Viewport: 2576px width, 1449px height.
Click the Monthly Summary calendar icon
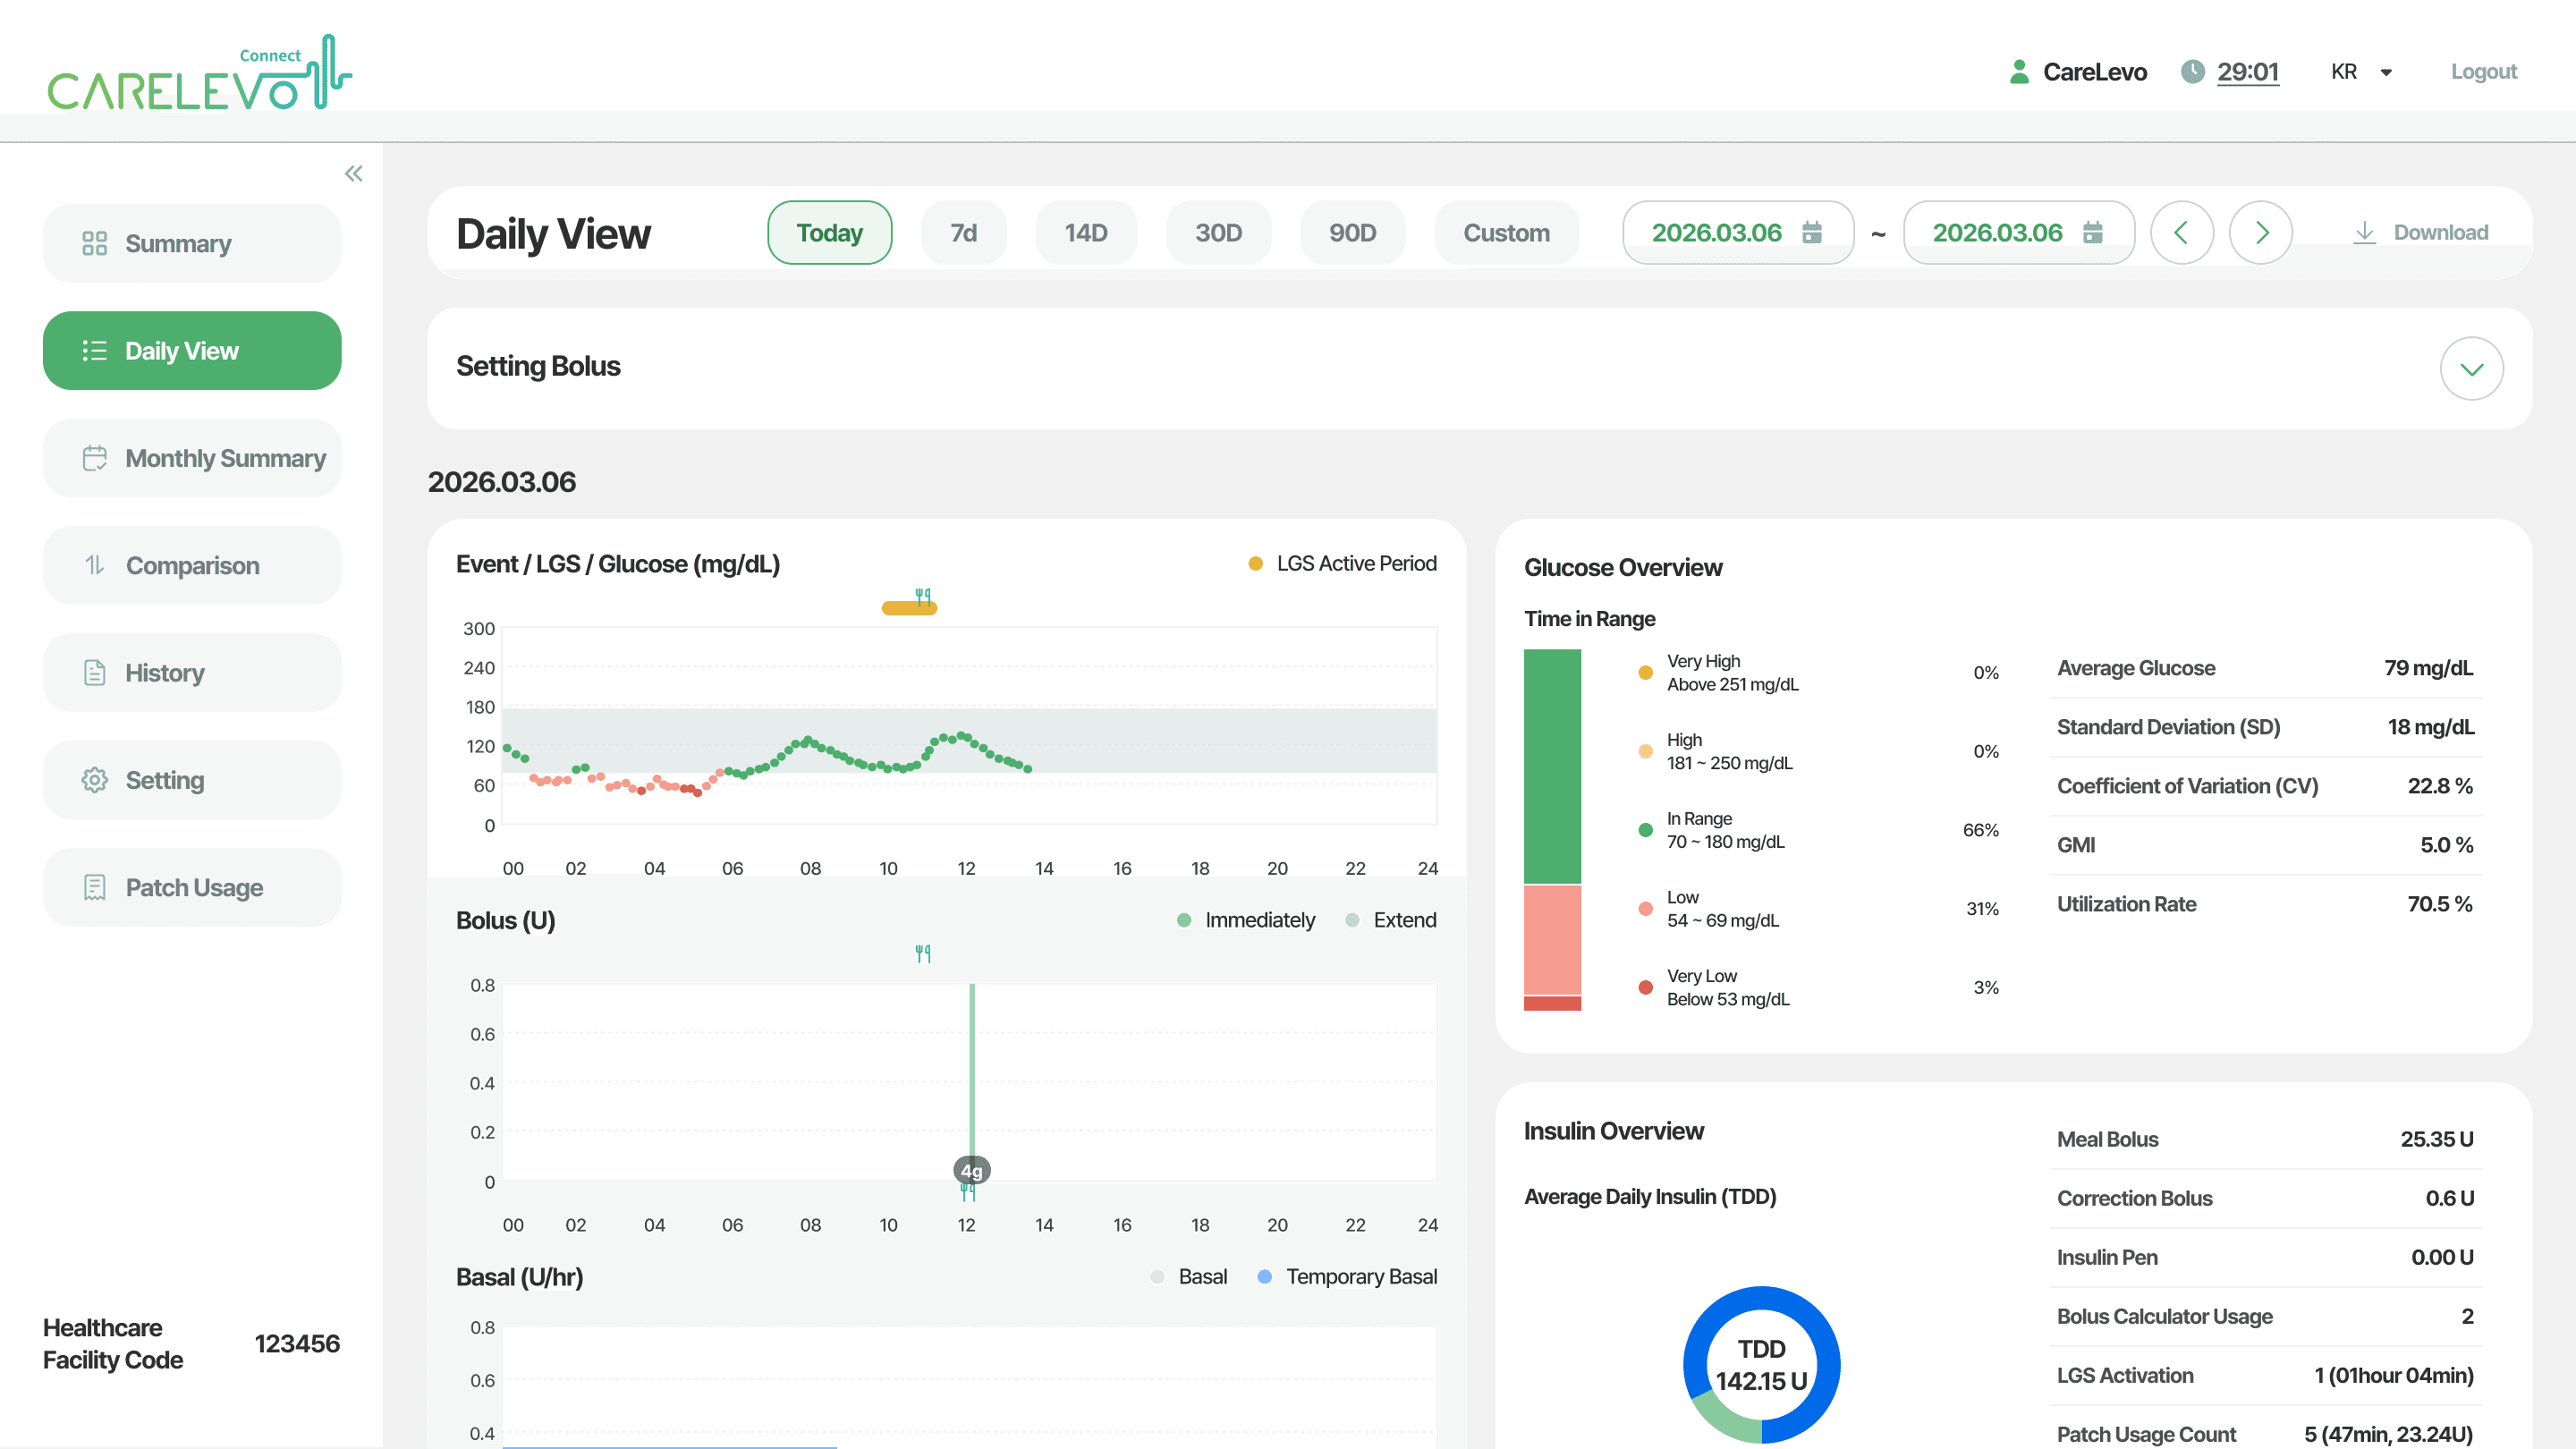pos(94,458)
